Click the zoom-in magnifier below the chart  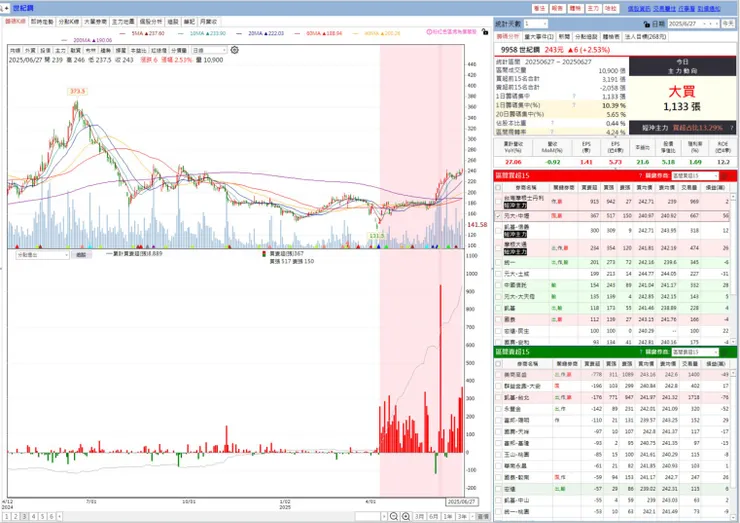click(x=405, y=516)
